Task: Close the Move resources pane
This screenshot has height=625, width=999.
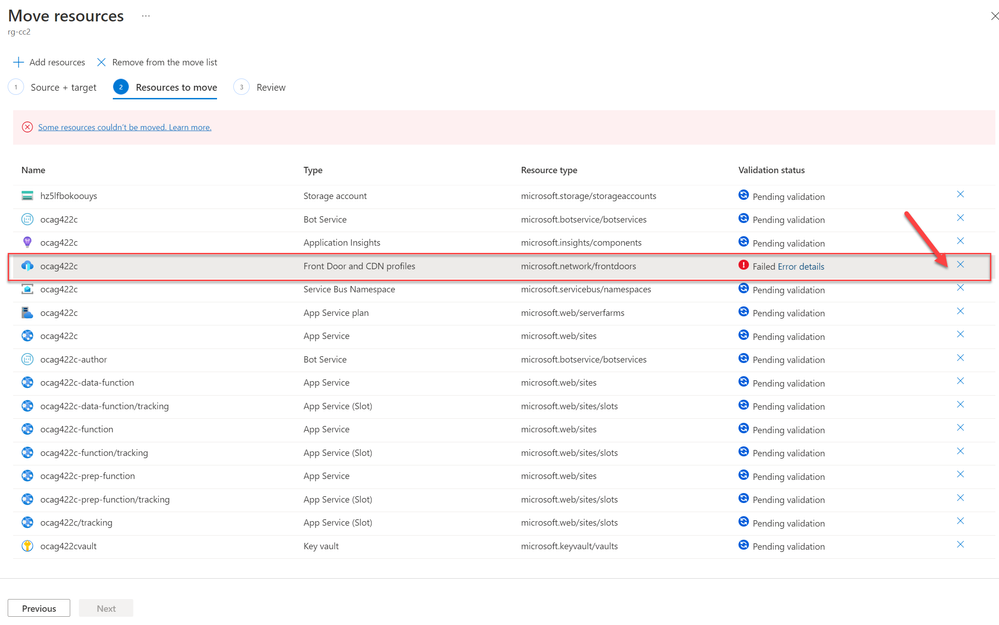Action: 994,16
